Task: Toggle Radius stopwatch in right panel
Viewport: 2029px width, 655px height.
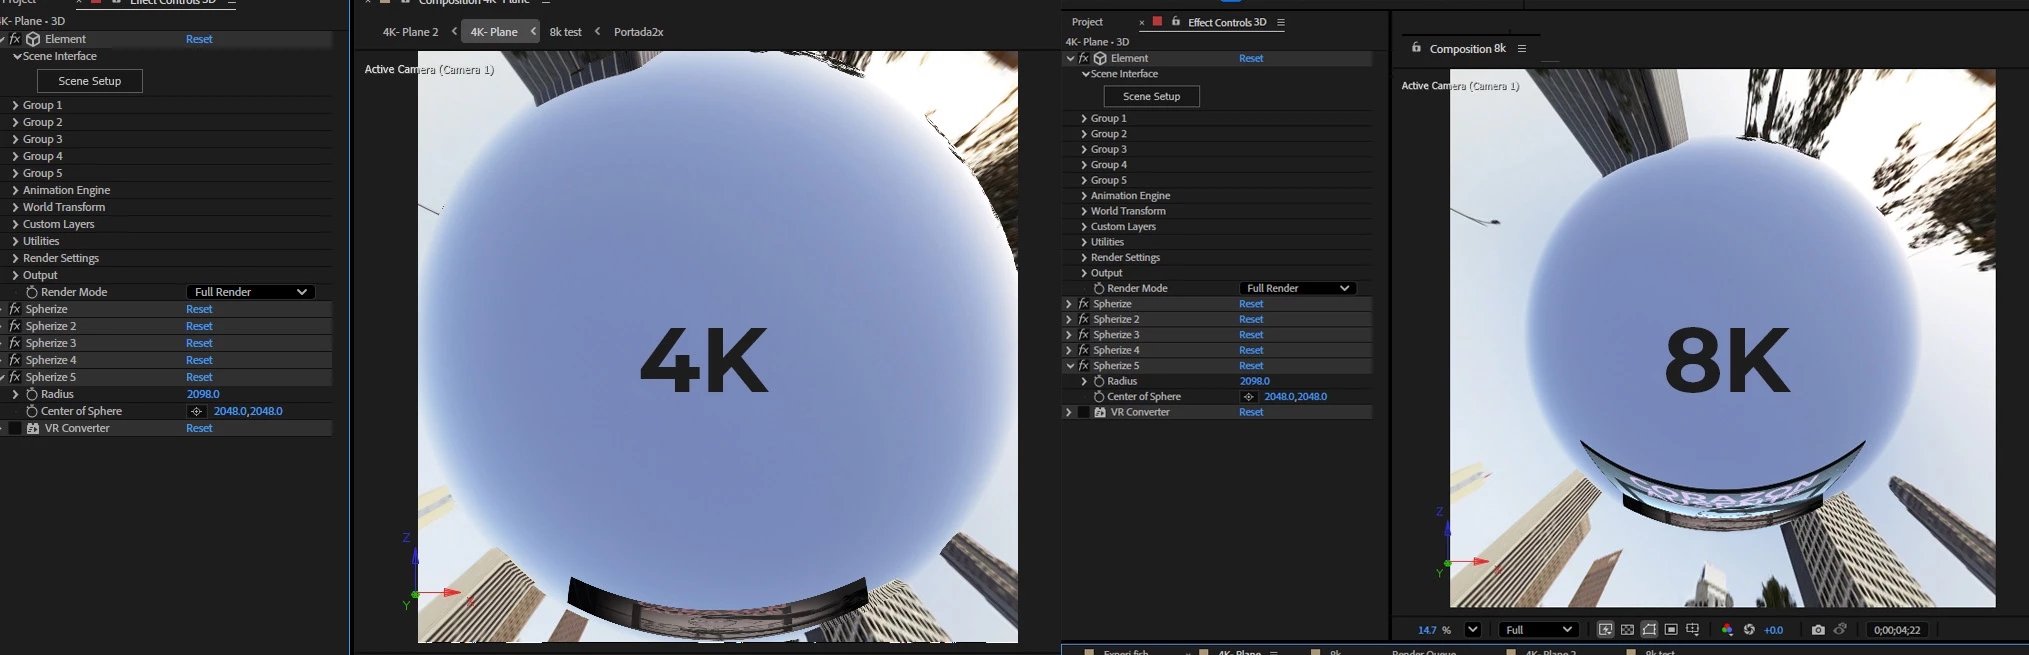Action: [1099, 381]
